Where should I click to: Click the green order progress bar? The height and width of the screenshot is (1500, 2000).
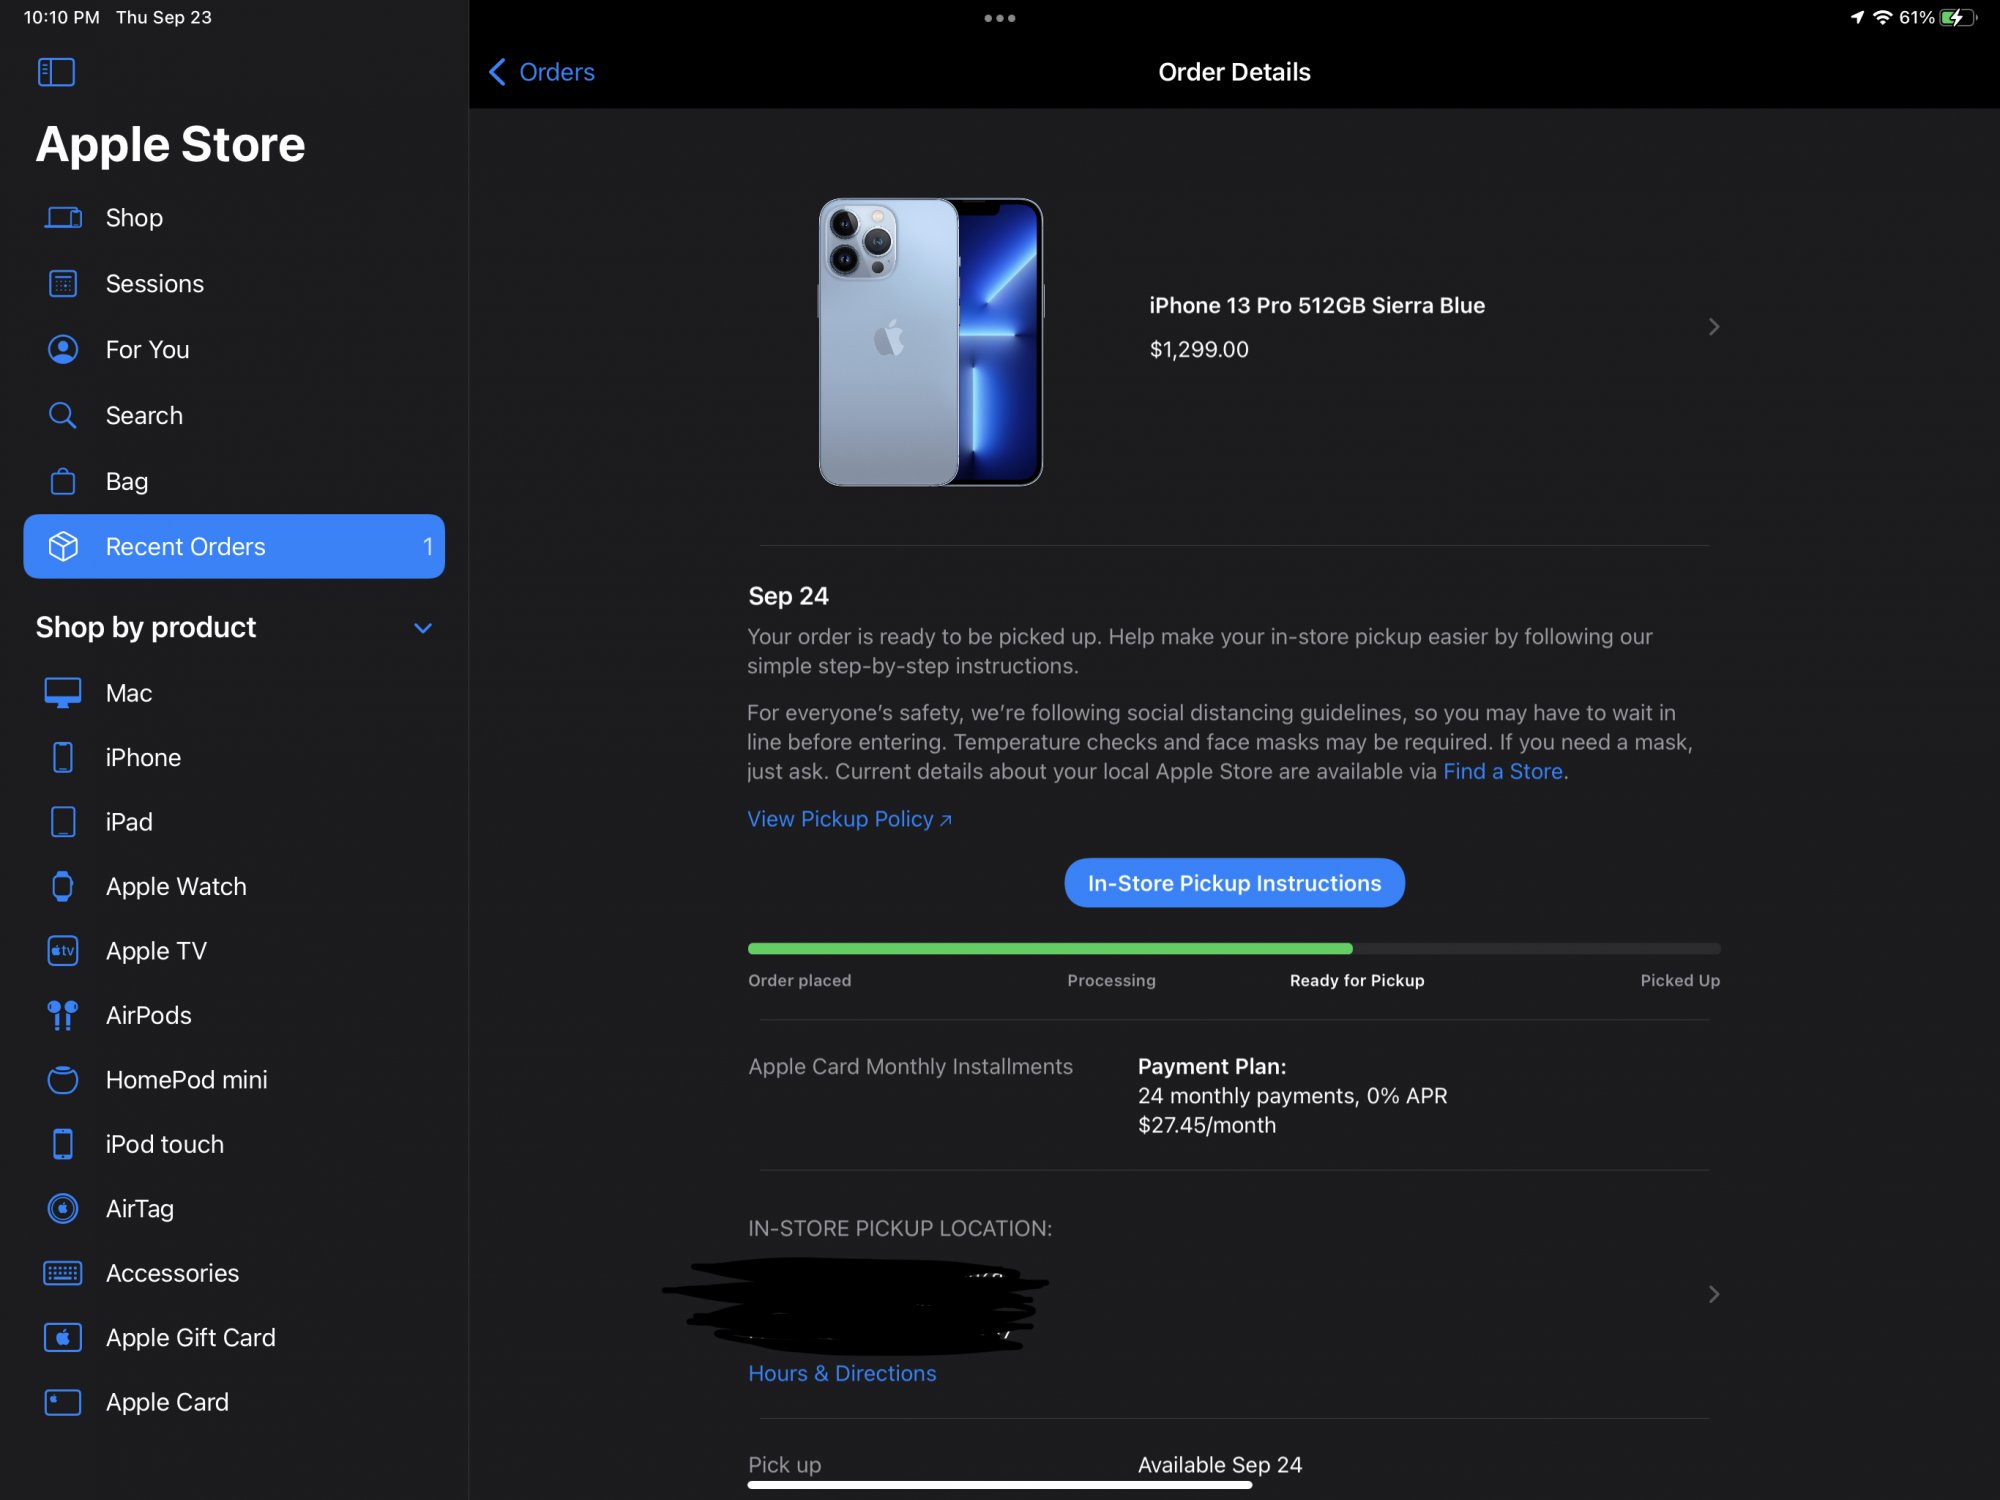point(1050,948)
